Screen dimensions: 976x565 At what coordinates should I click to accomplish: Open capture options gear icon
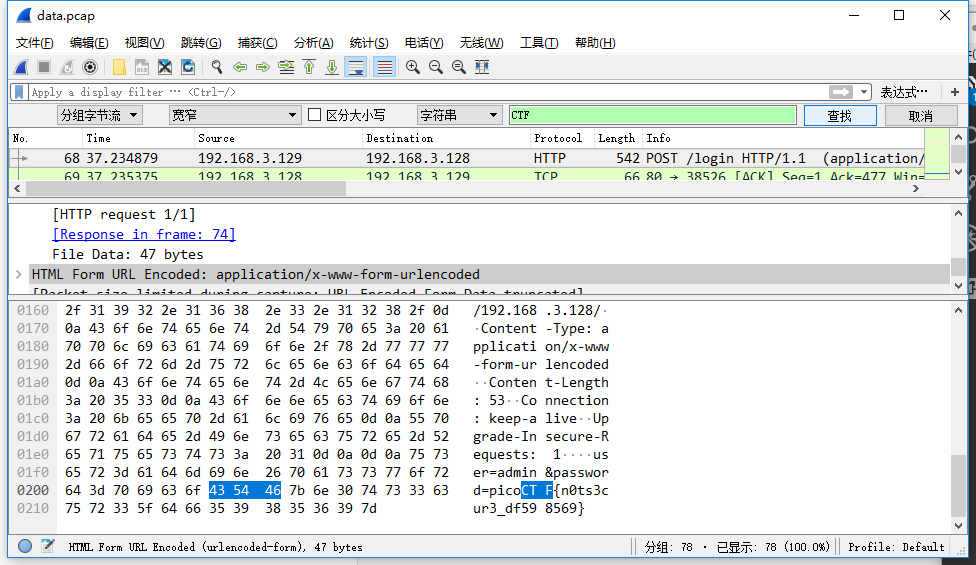coord(90,67)
